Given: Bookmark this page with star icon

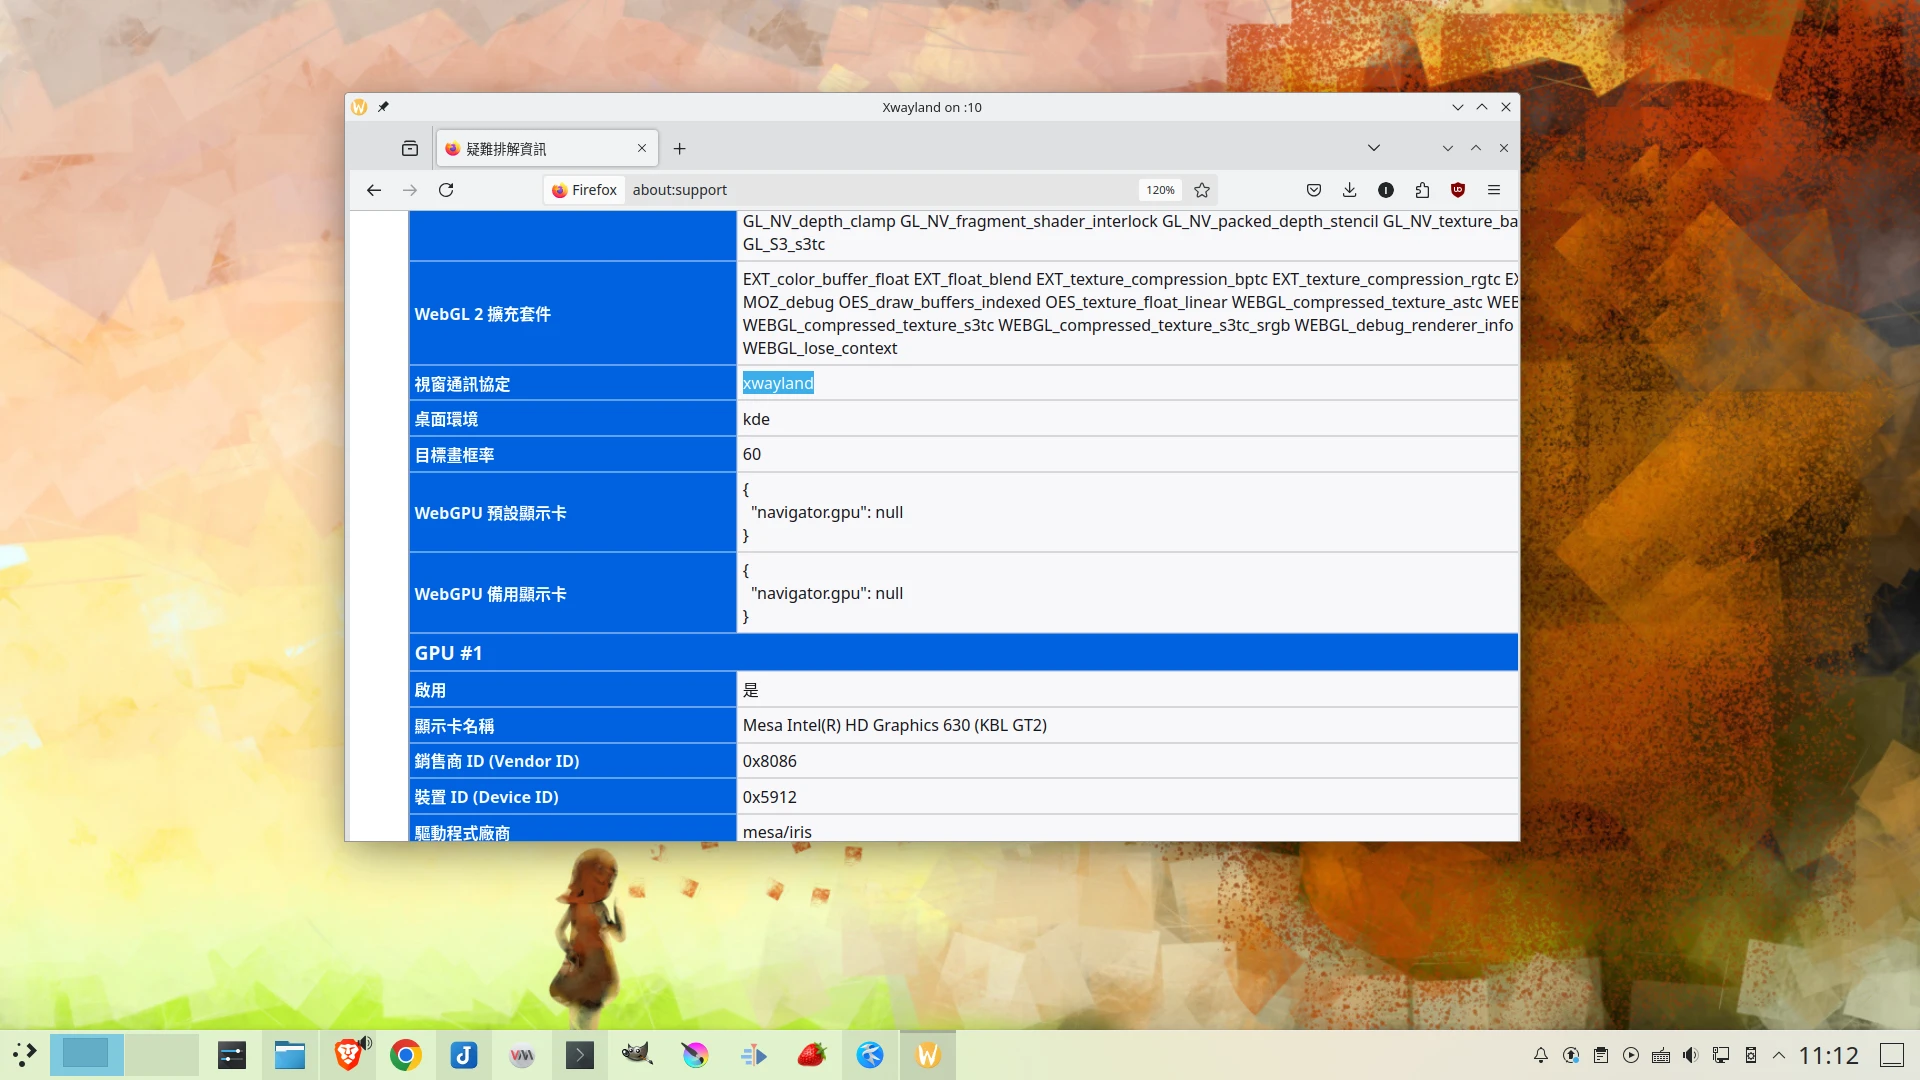Looking at the screenshot, I should (x=1202, y=190).
